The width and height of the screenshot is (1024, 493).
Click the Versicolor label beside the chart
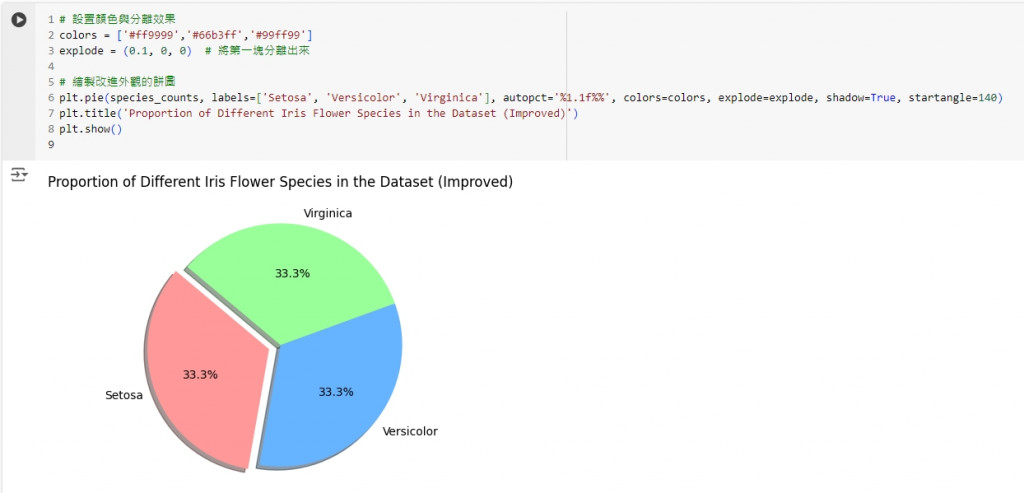tap(410, 432)
